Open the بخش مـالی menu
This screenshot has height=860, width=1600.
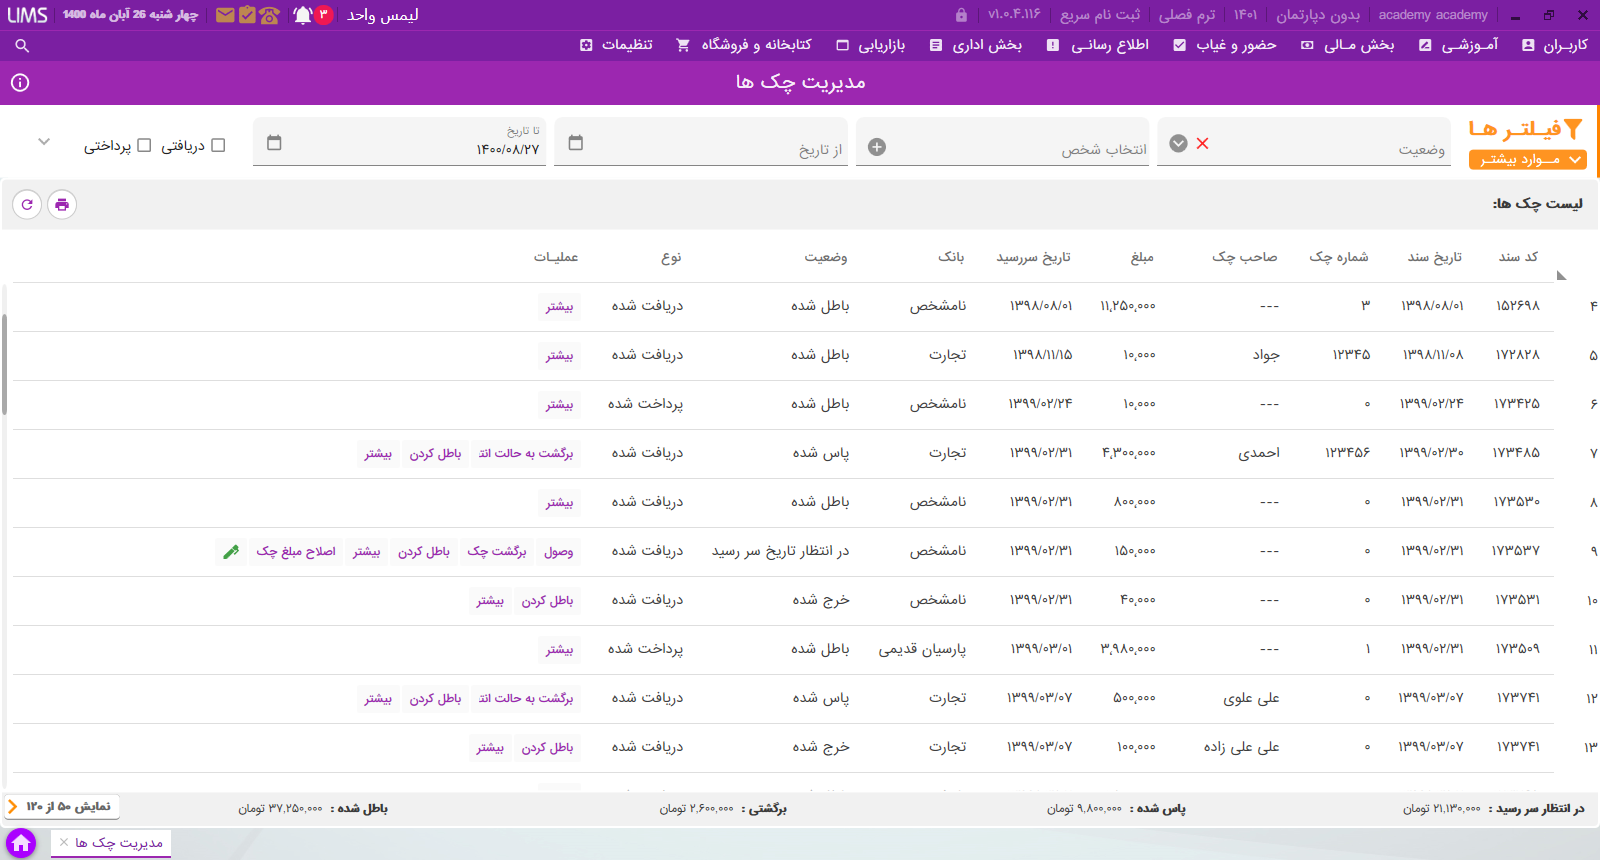[x=1347, y=45]
